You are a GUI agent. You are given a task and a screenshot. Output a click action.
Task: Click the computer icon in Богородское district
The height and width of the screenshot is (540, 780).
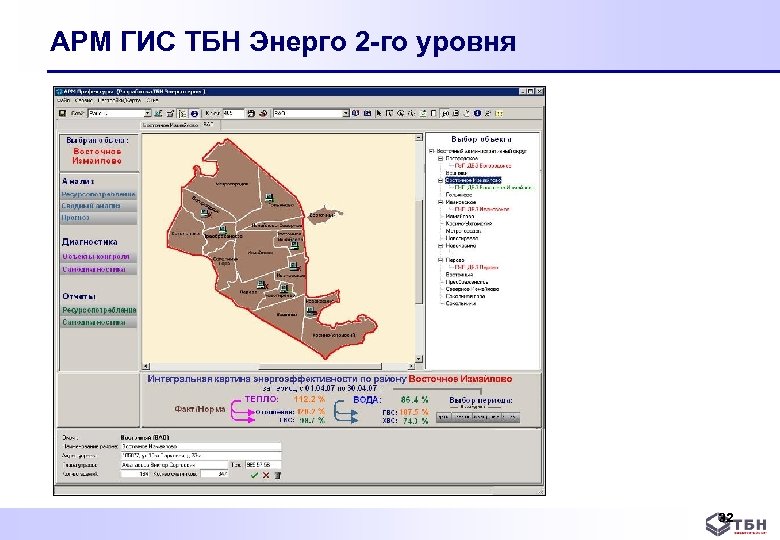click(x=204, y=213)
